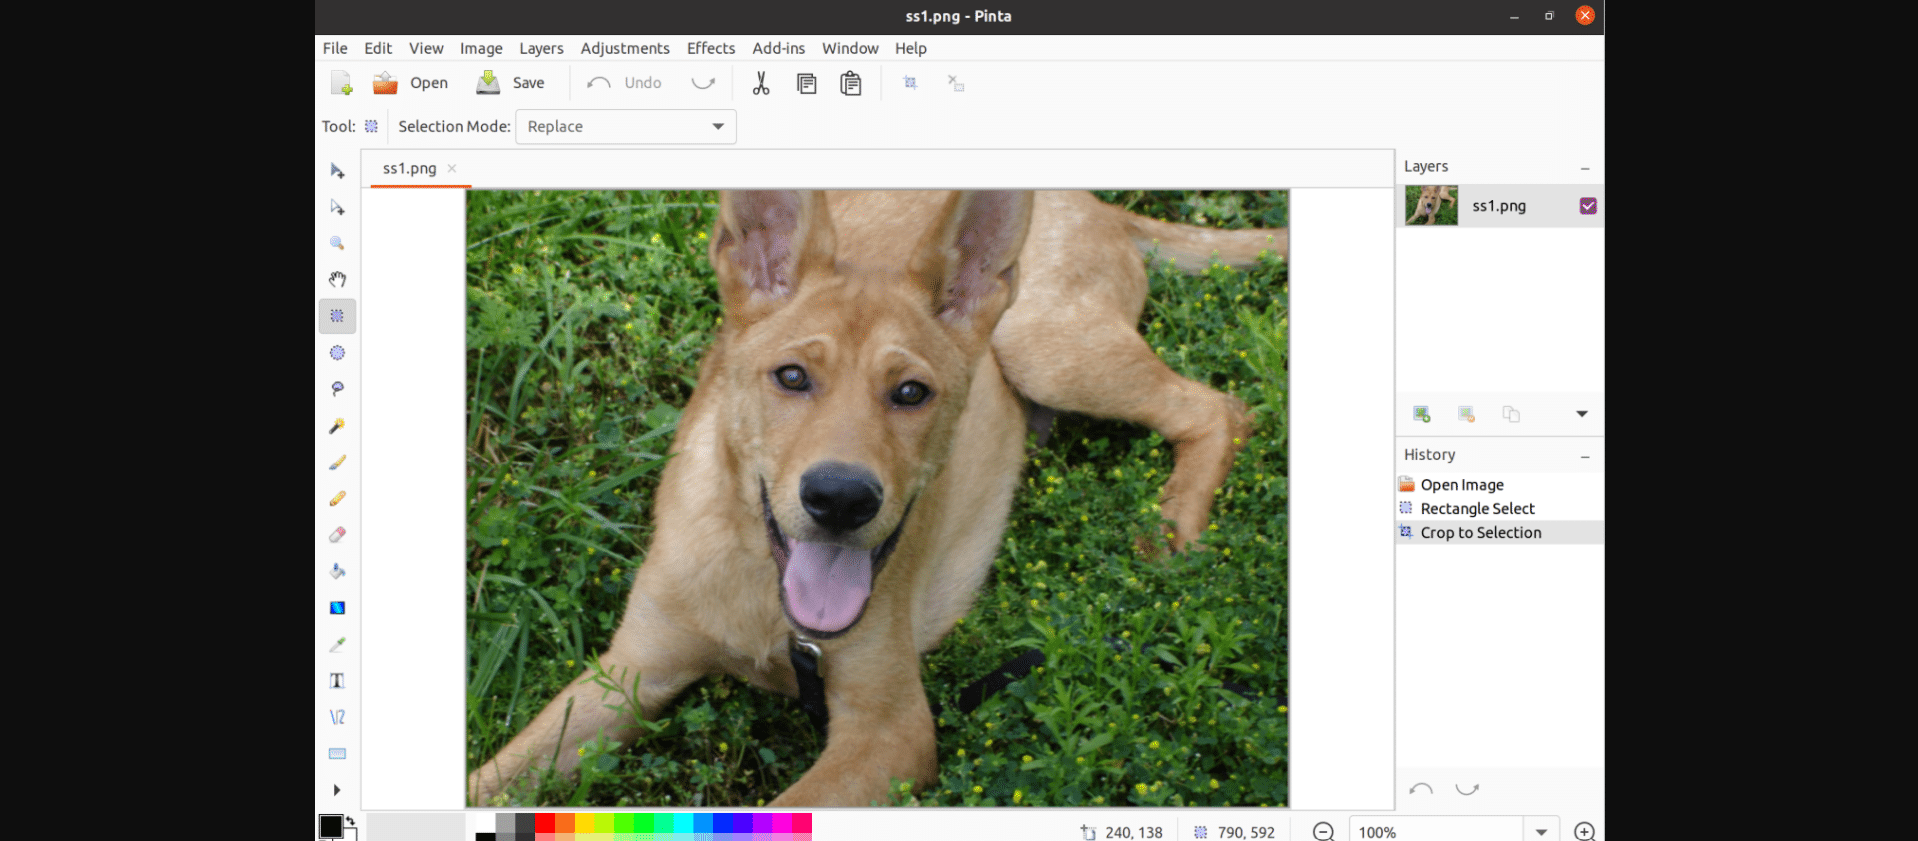The image size is (1918, 841).
Task: Click the New image toolbar icon
Action: pyautogui.click(x=342, y=83)
